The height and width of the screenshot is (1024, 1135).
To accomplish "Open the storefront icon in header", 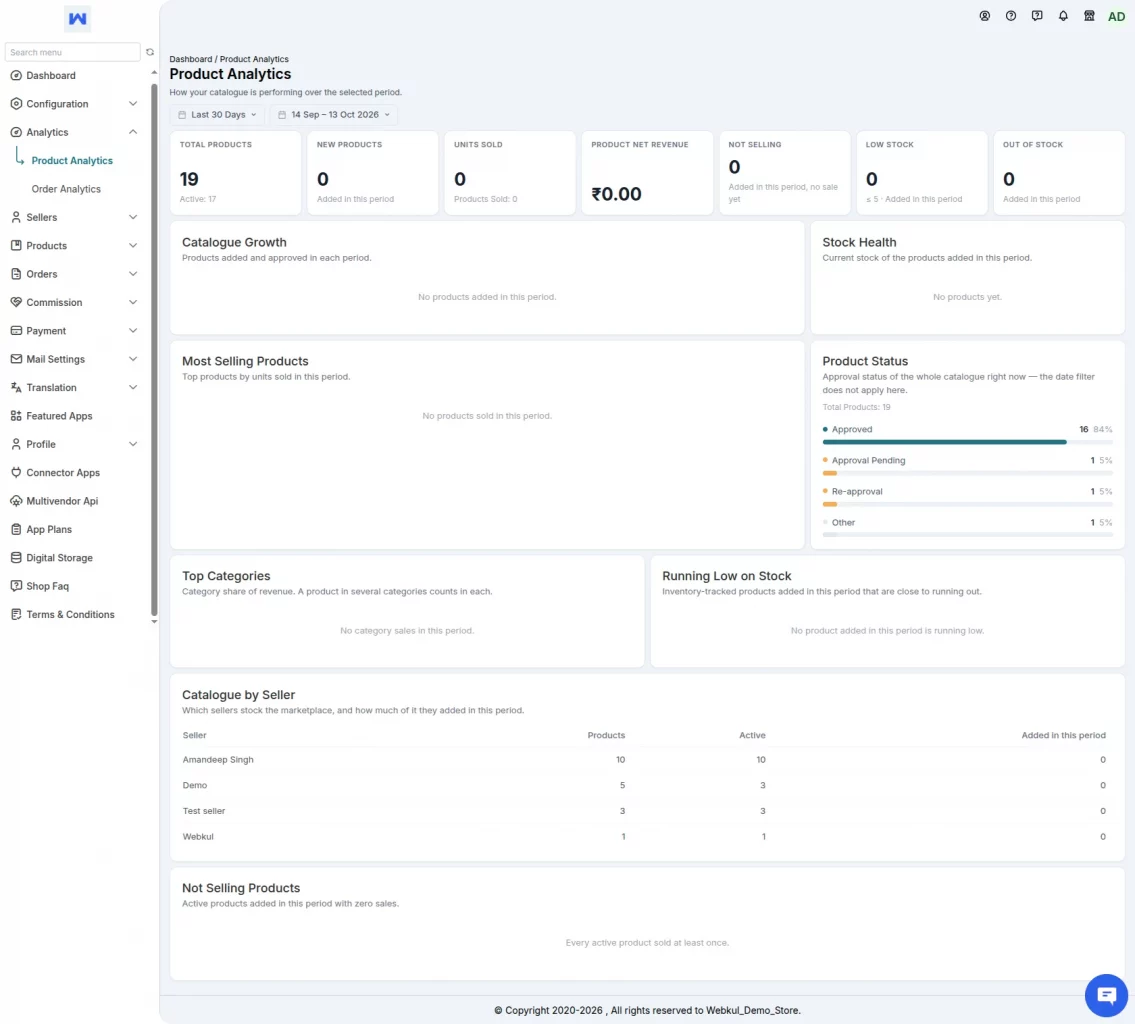I will coord(1089,16).
